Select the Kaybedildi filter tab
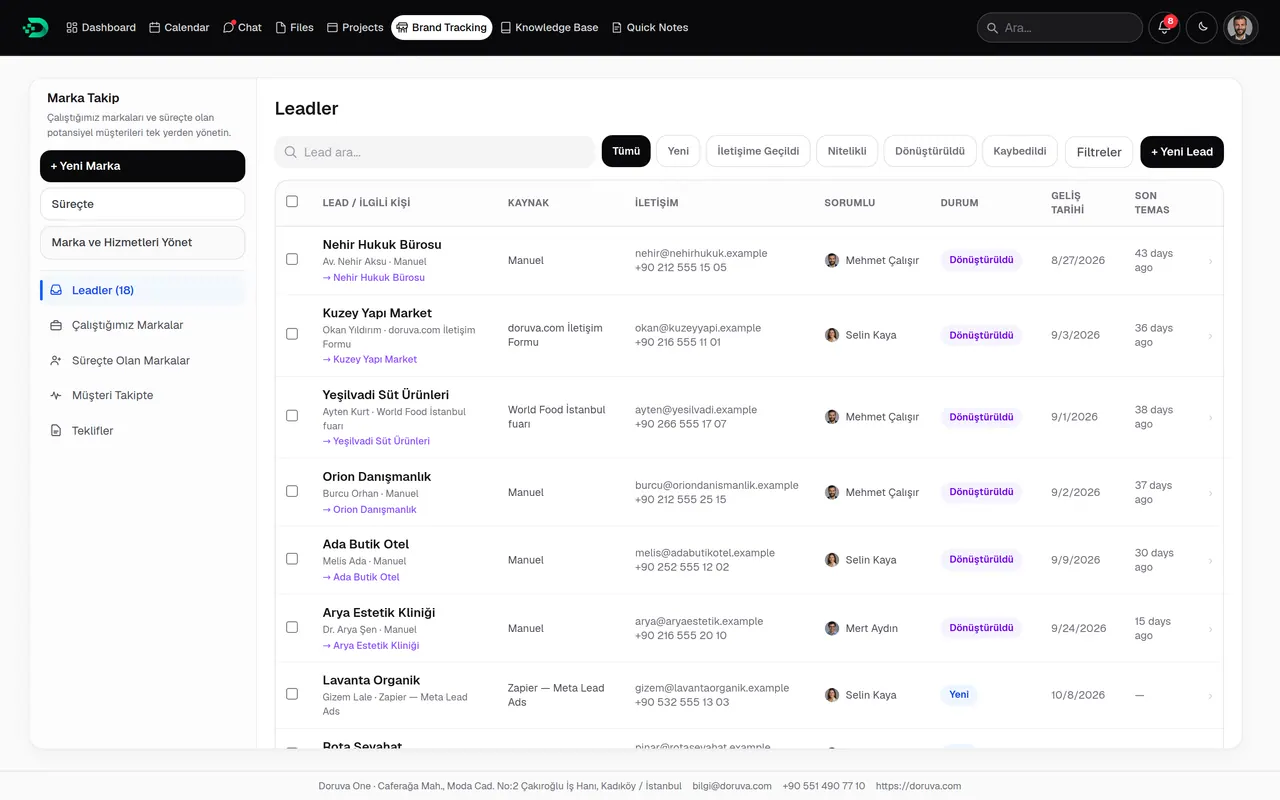The width and height of the screenshot is (1280, 800). pos(1020,151)
